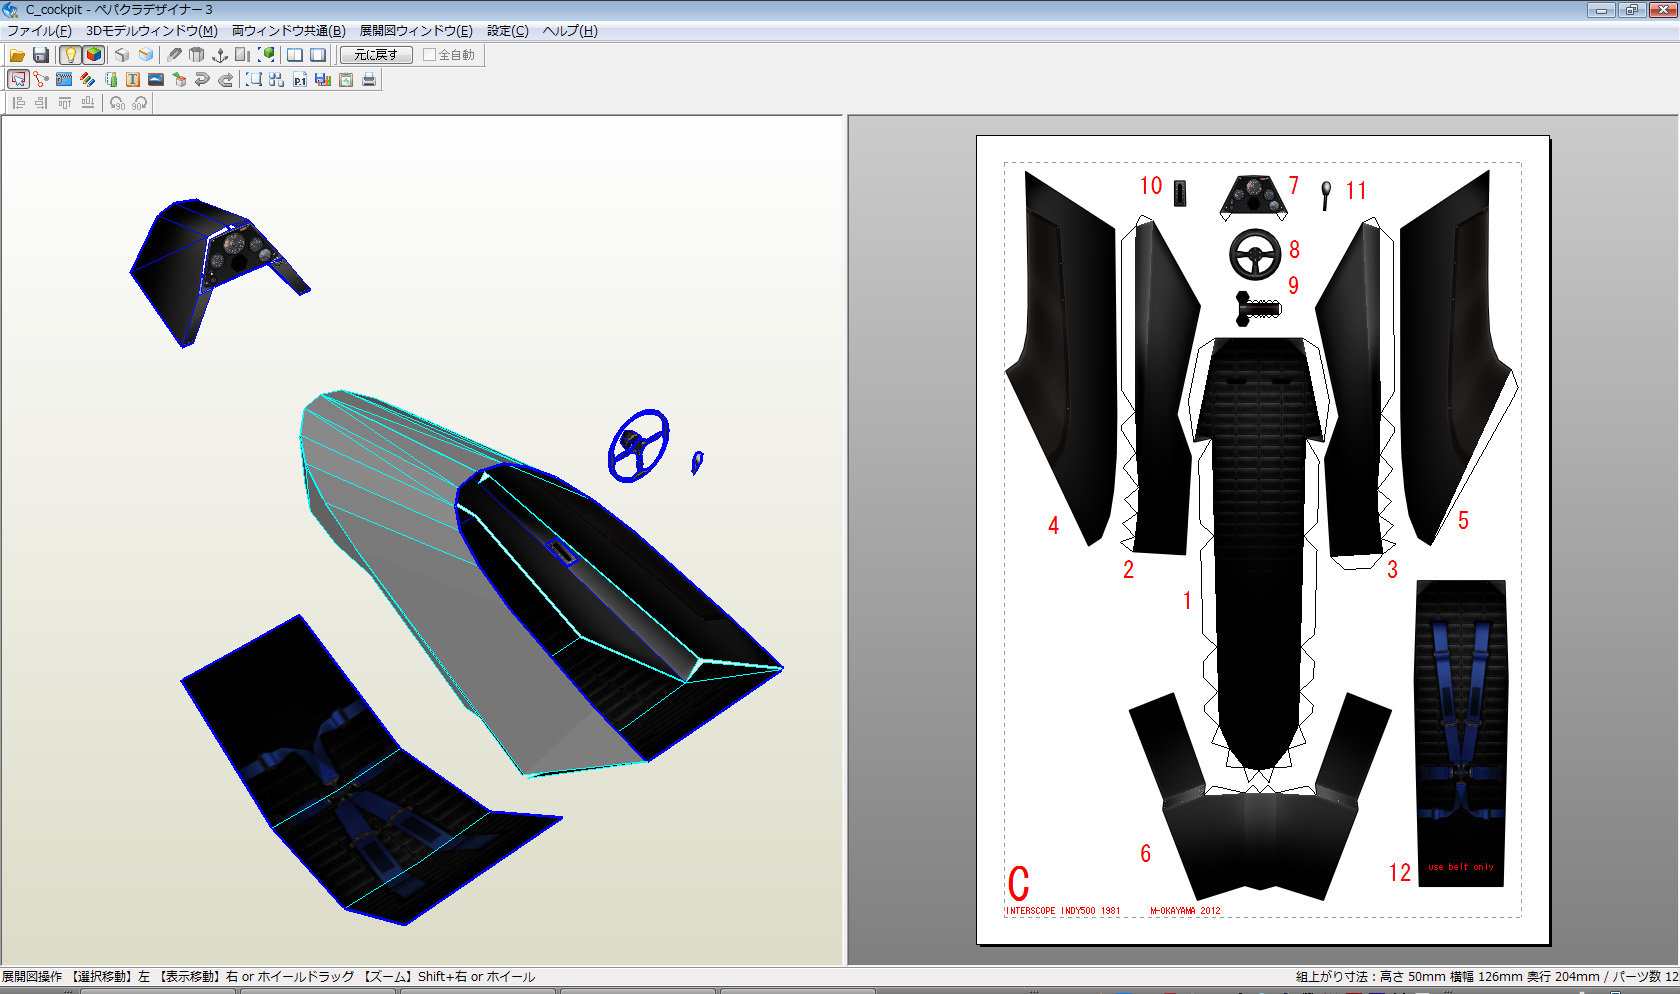Image resolution: width=1680 pixels, height=994 pixels.
Task: Select the text T tool
Action: coord(133,79)
